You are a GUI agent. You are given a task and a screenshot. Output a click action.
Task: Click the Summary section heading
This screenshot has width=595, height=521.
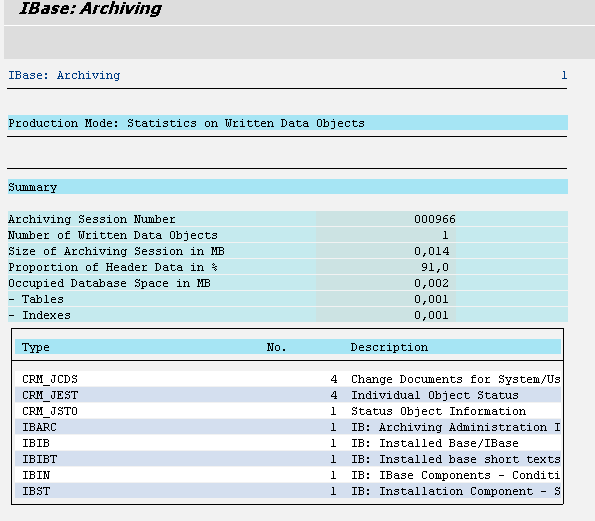click(33, 187)
